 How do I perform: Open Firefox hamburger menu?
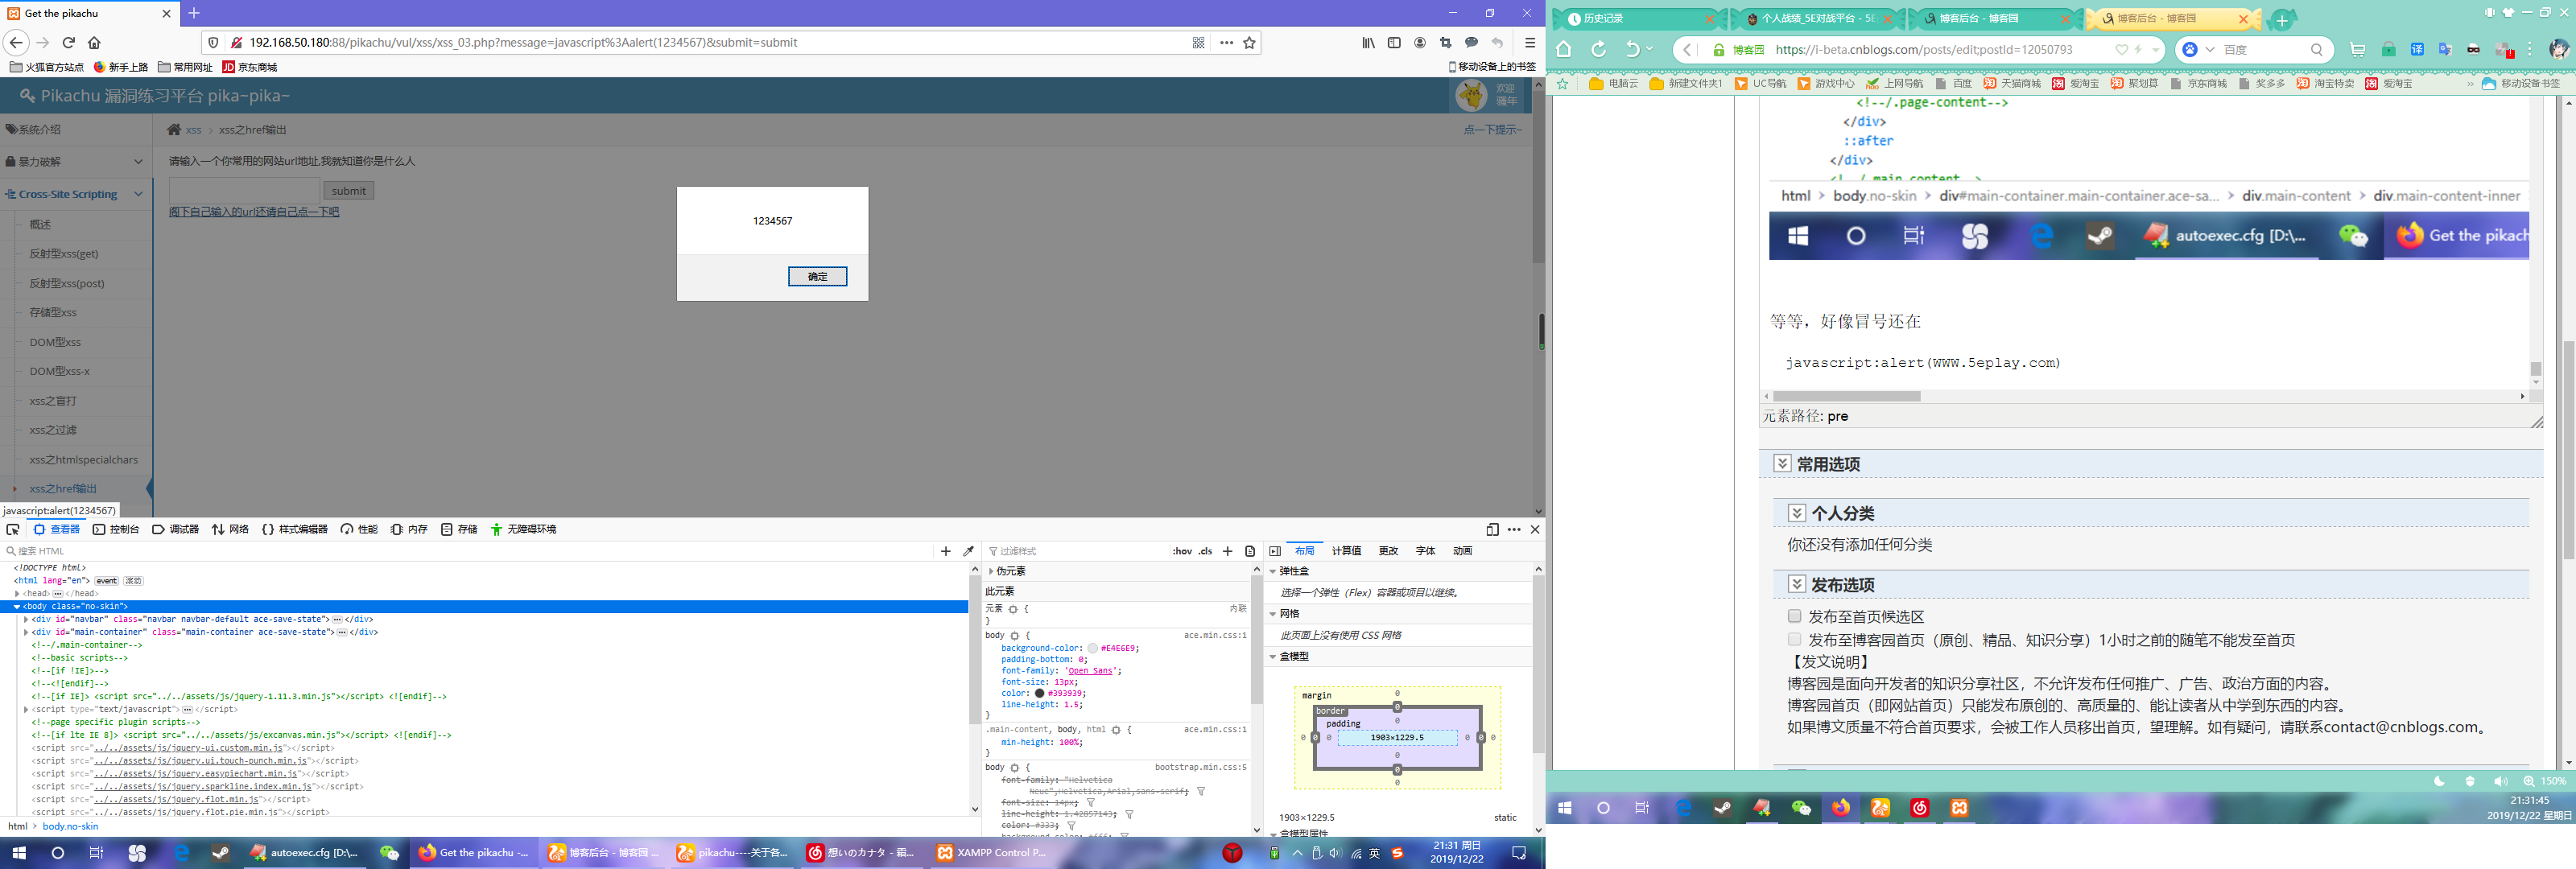pos(1529,43)
